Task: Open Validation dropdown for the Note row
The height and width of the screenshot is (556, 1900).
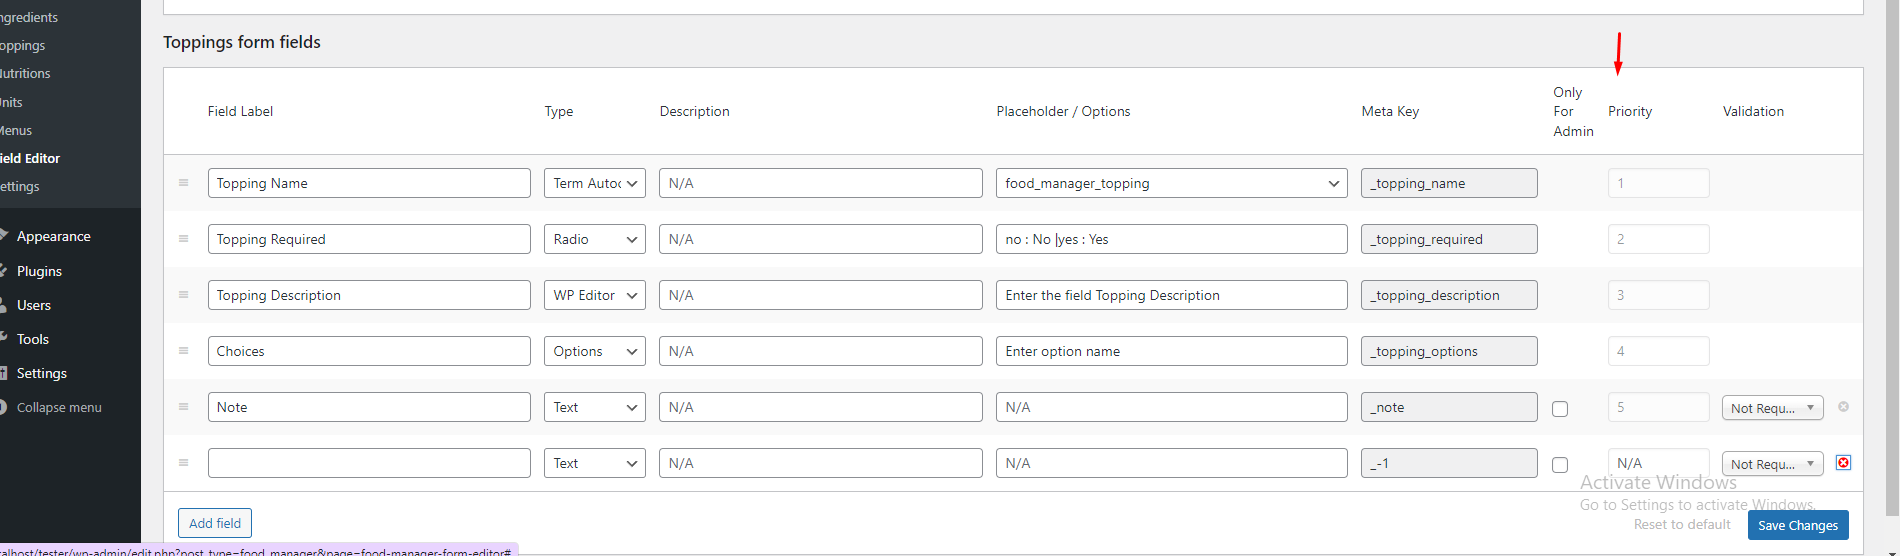Action: tap(1773, 408)
